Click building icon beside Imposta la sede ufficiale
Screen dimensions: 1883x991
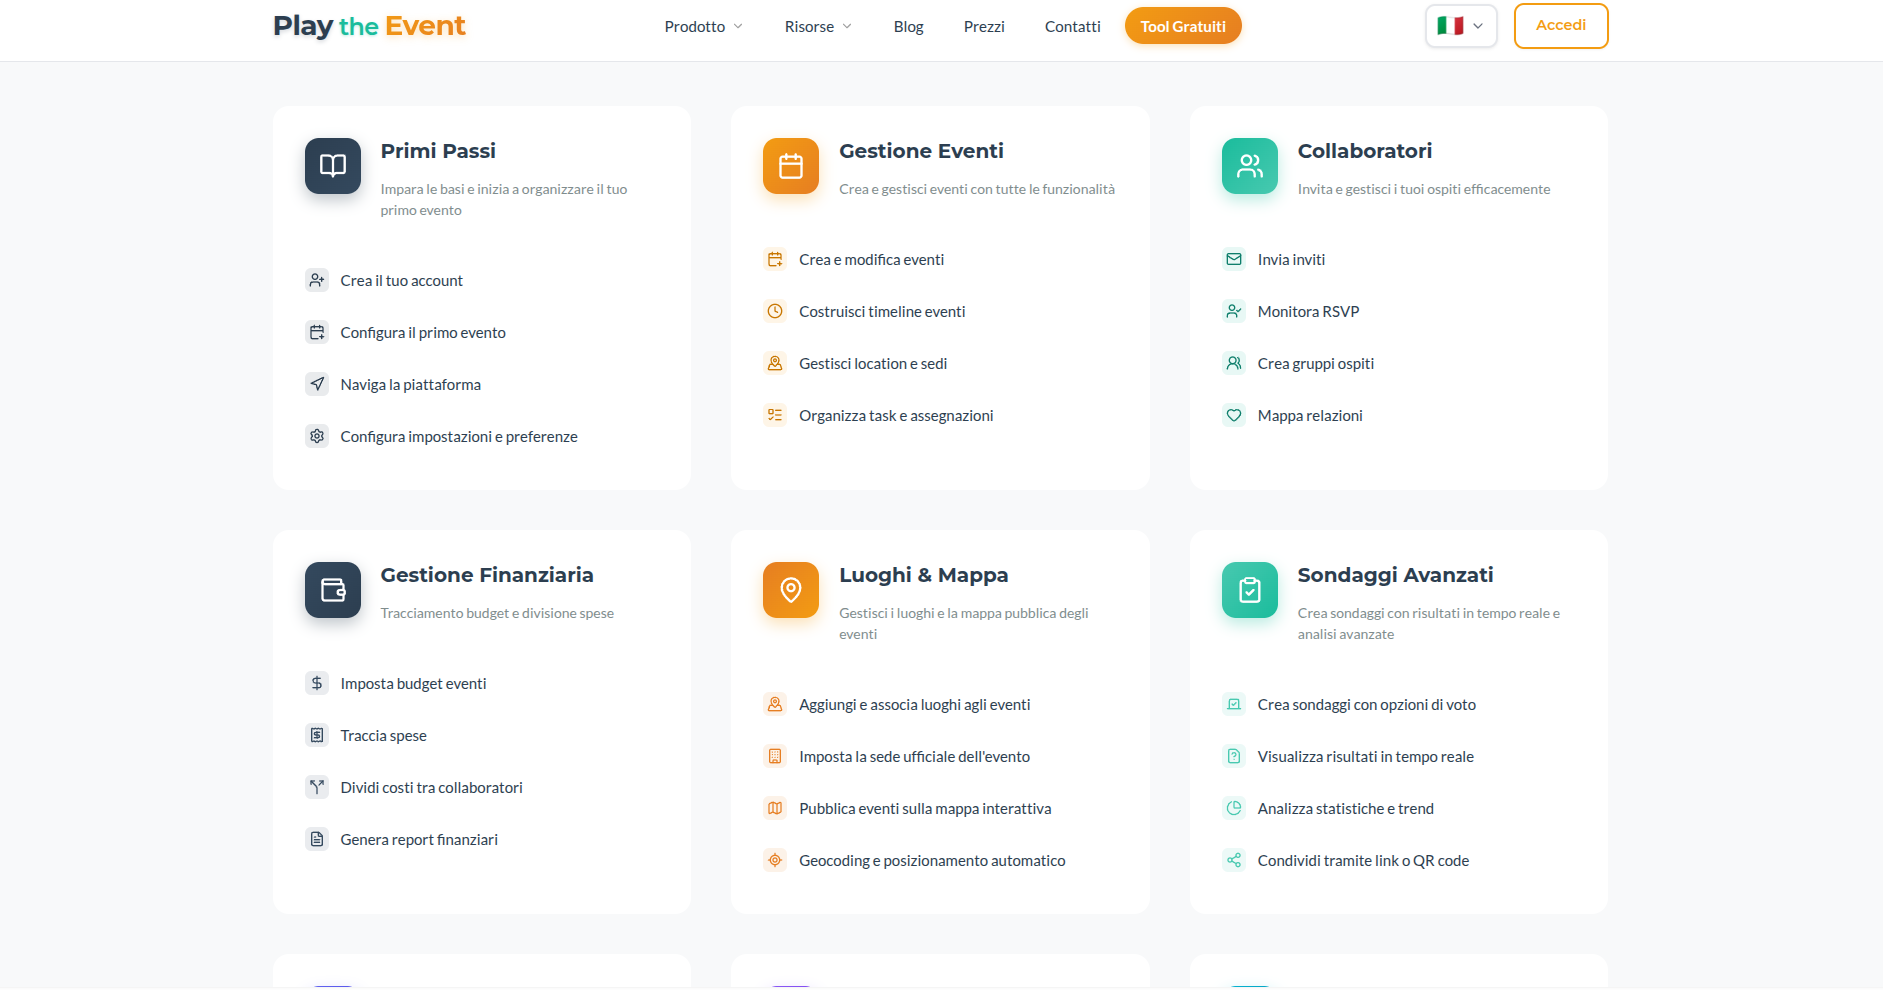click(775, 756)
